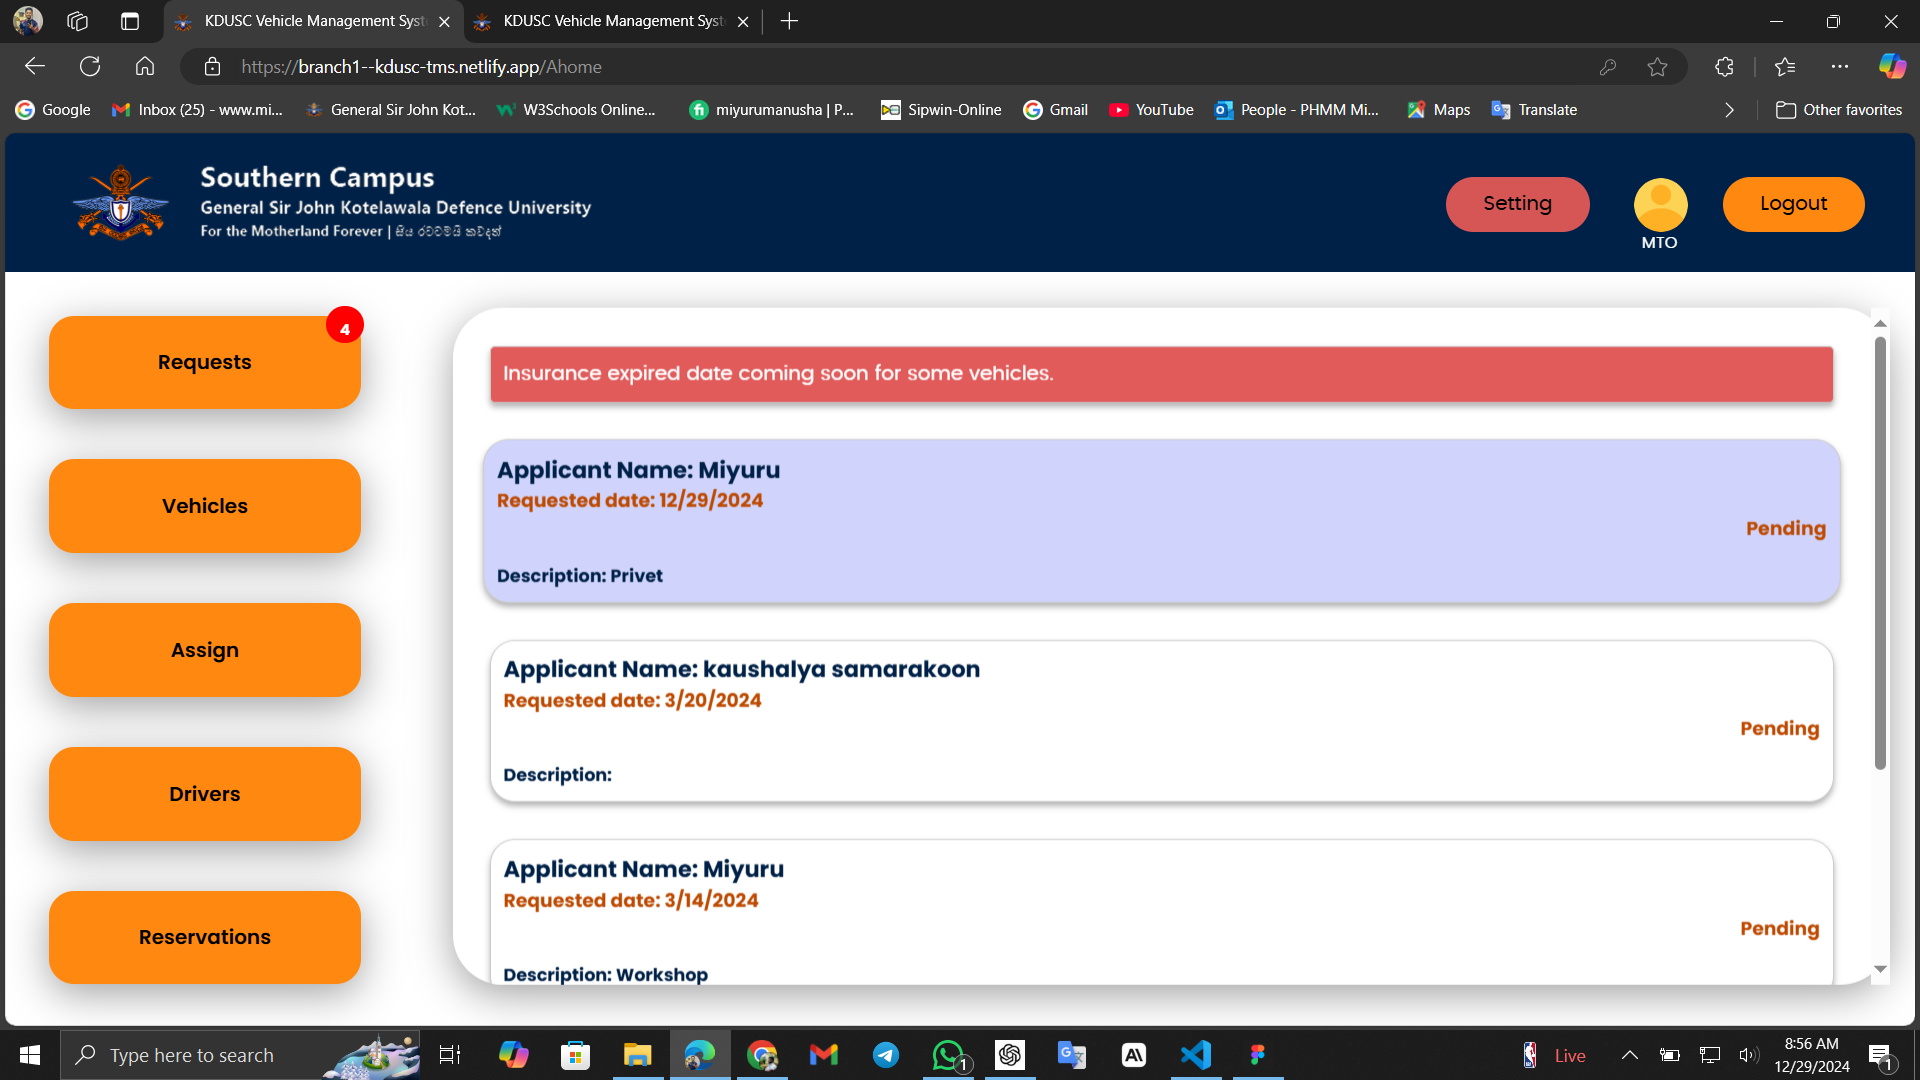Viewport: 1920px width, 1080px height.
Task: Open Visual Studio Code from taskbar
Action: (x=1195, y=1055)
